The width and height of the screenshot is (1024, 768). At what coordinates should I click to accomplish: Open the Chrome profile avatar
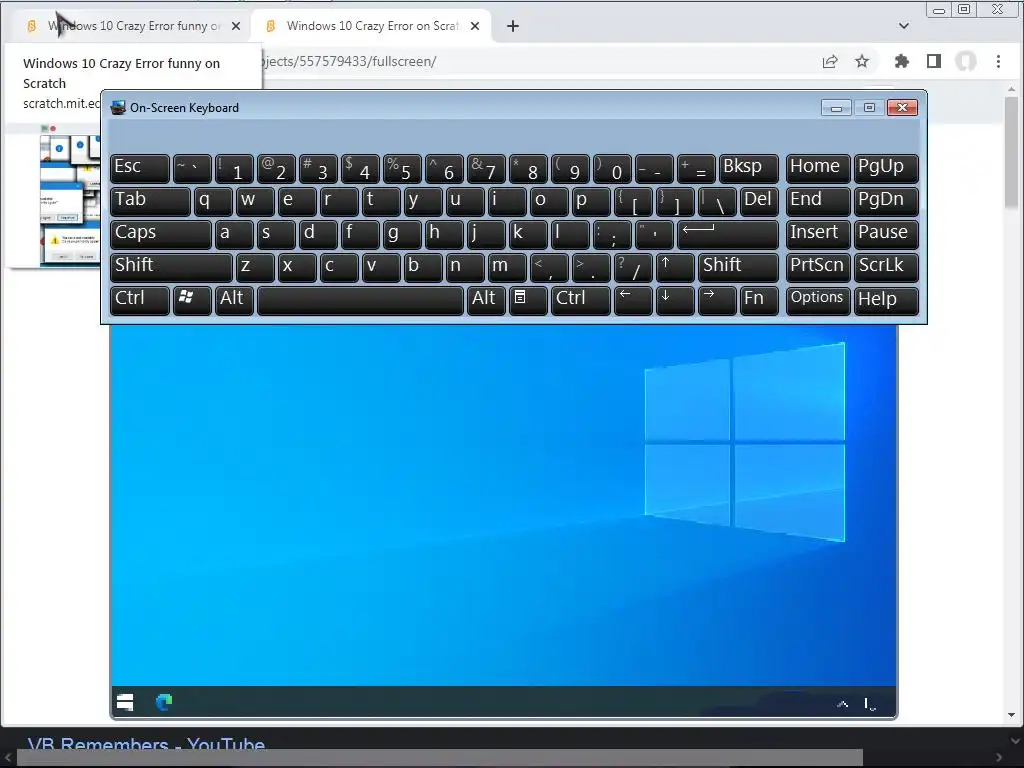click(x=966, y=61)
